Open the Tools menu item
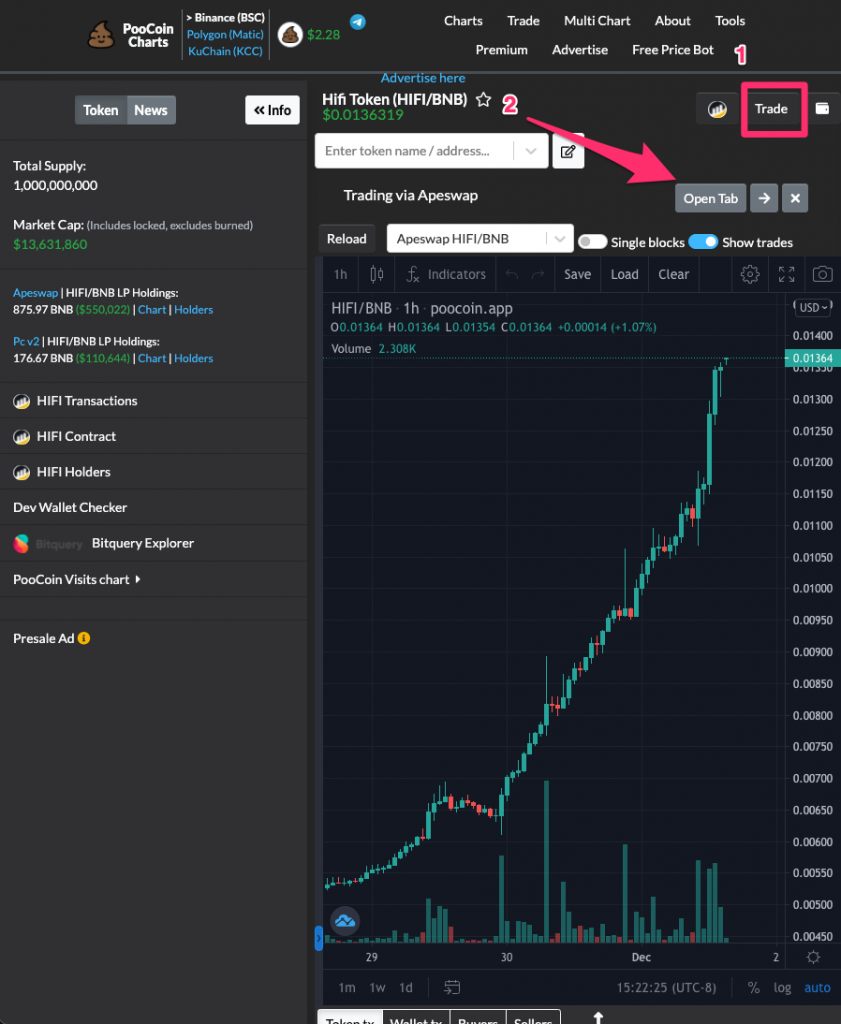This screenshot has width=841, height=1024. [x=729, y=21]
